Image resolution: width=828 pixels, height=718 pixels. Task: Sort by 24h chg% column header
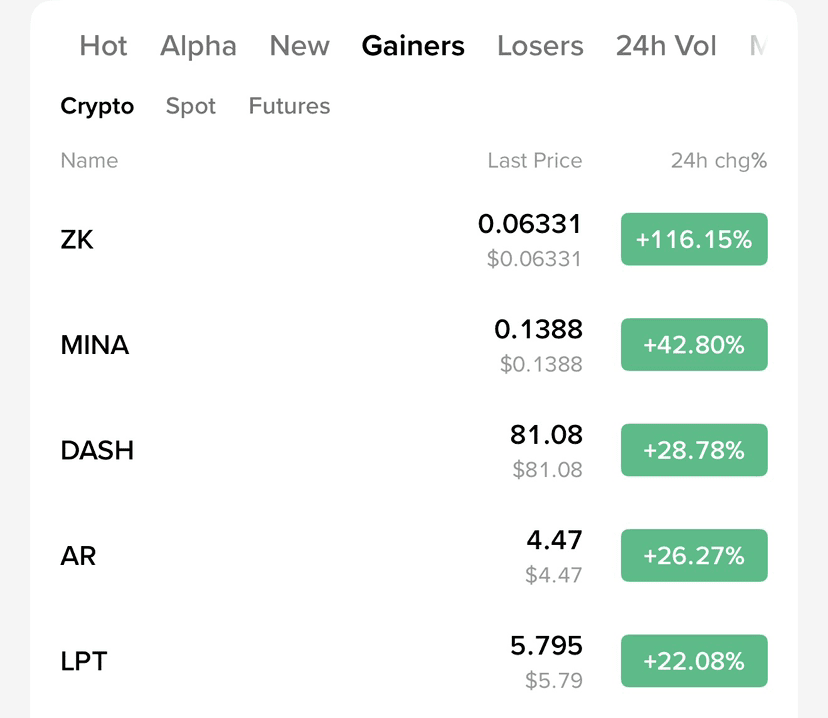click(x=719, y=160)
